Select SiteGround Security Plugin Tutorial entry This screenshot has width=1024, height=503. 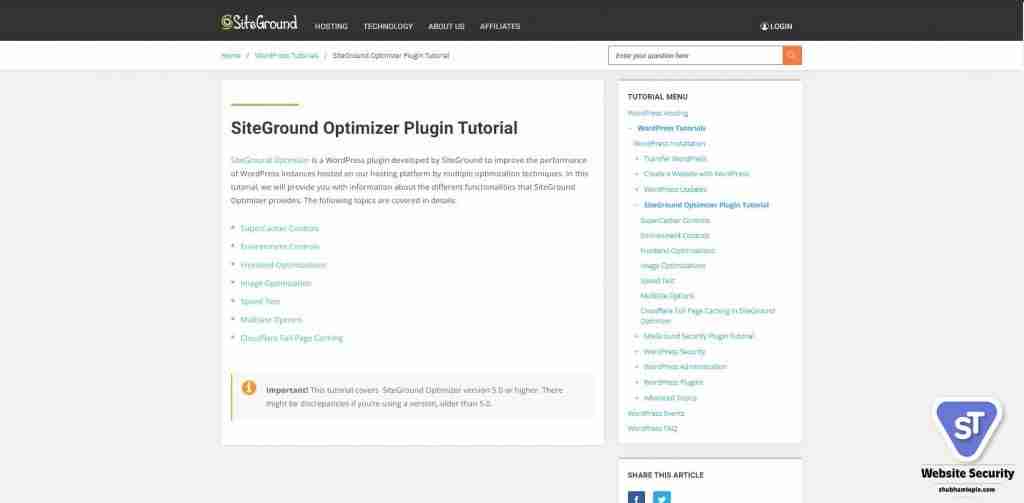point(699,336)
